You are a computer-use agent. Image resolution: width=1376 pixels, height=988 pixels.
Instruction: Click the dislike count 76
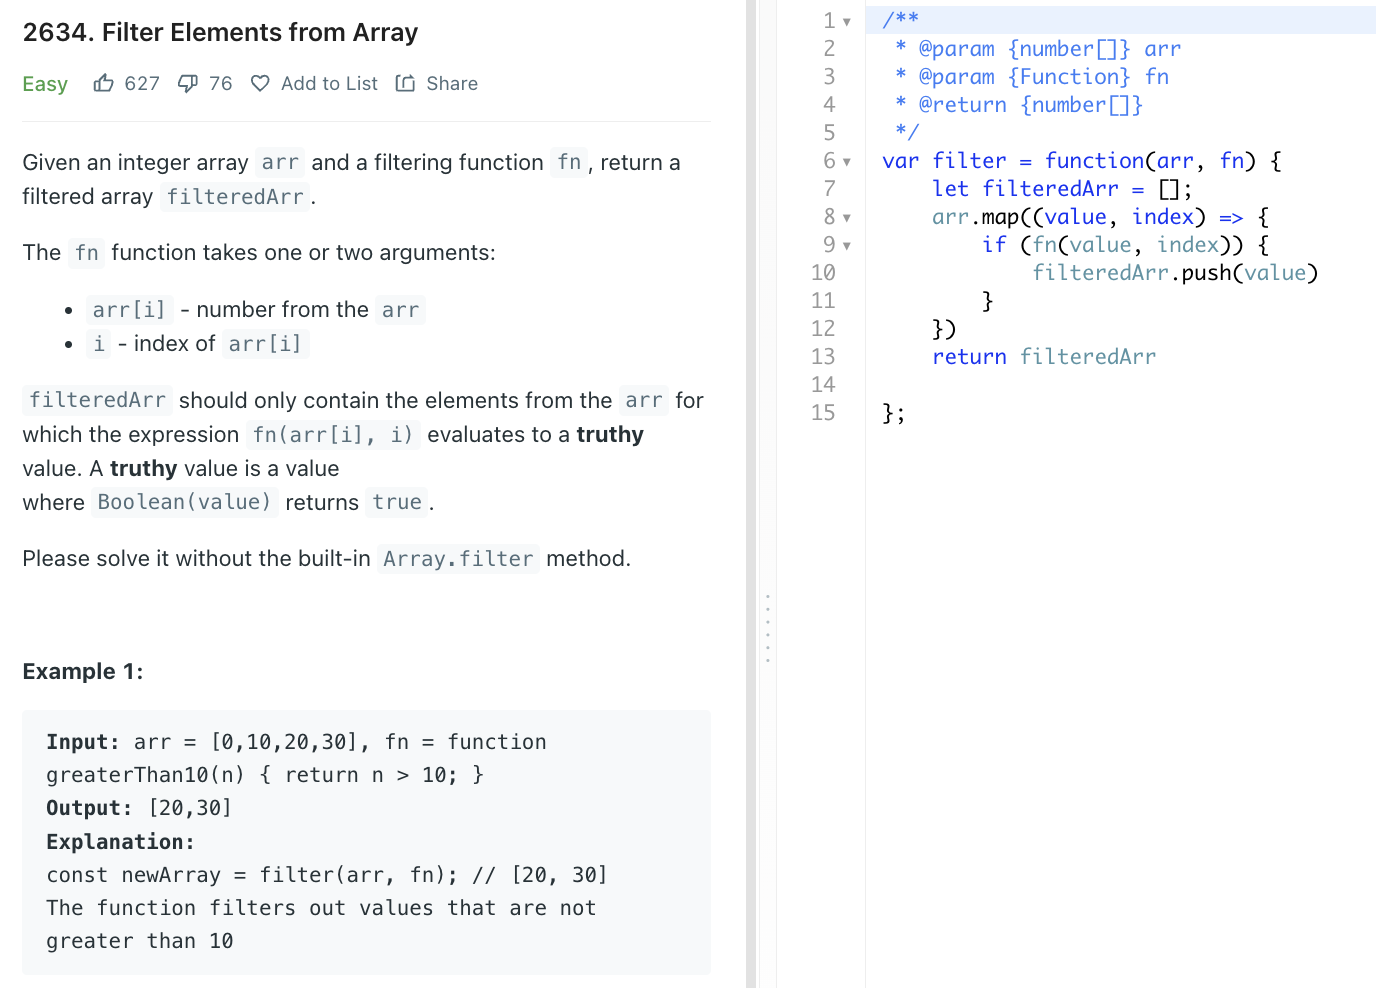221,83
